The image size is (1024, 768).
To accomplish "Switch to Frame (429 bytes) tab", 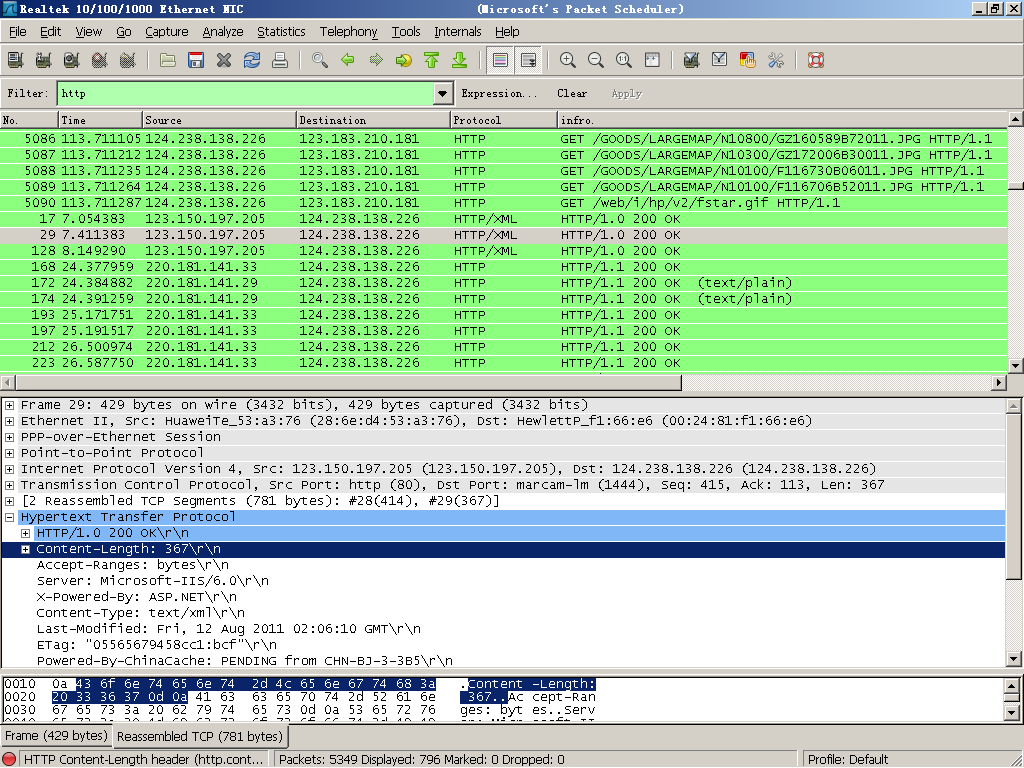I will [x=56, y=736].
